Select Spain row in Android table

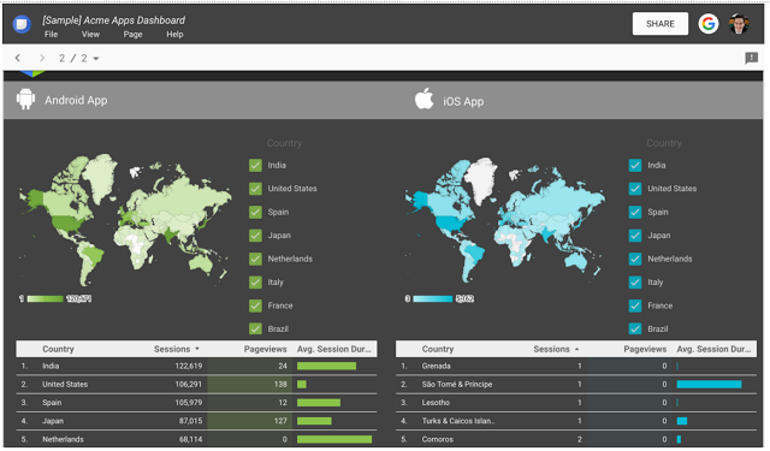point(196,402)
